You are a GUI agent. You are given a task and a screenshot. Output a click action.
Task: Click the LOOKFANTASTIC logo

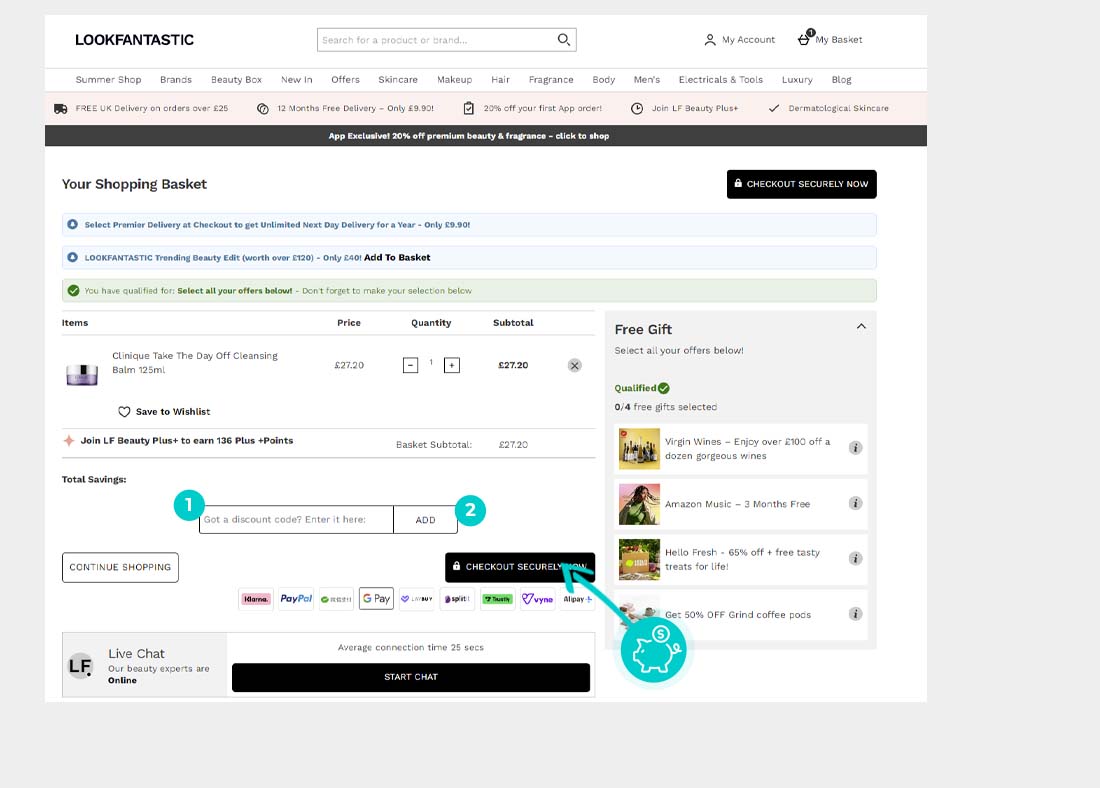(134, 40)
